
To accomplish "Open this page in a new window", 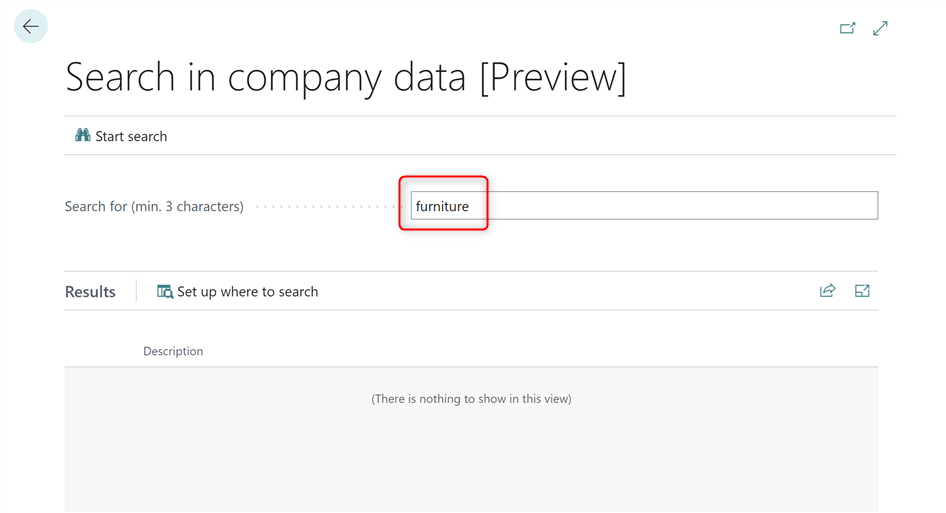I will click(847, 29).
